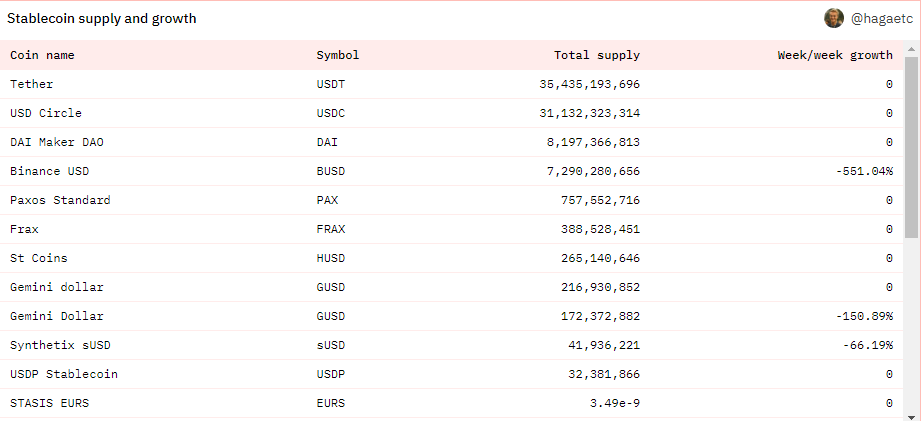Click the total supply 388,528,451
924x421 pixels.
600,229
